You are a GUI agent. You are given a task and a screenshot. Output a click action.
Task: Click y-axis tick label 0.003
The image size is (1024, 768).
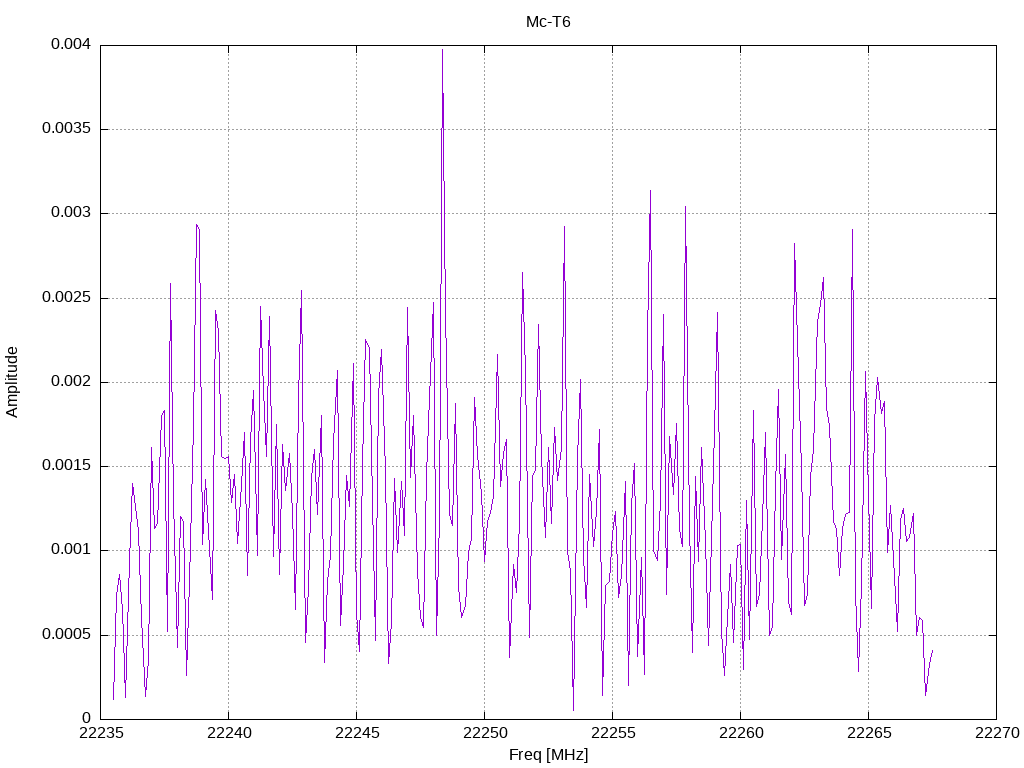tap(71, 213)
